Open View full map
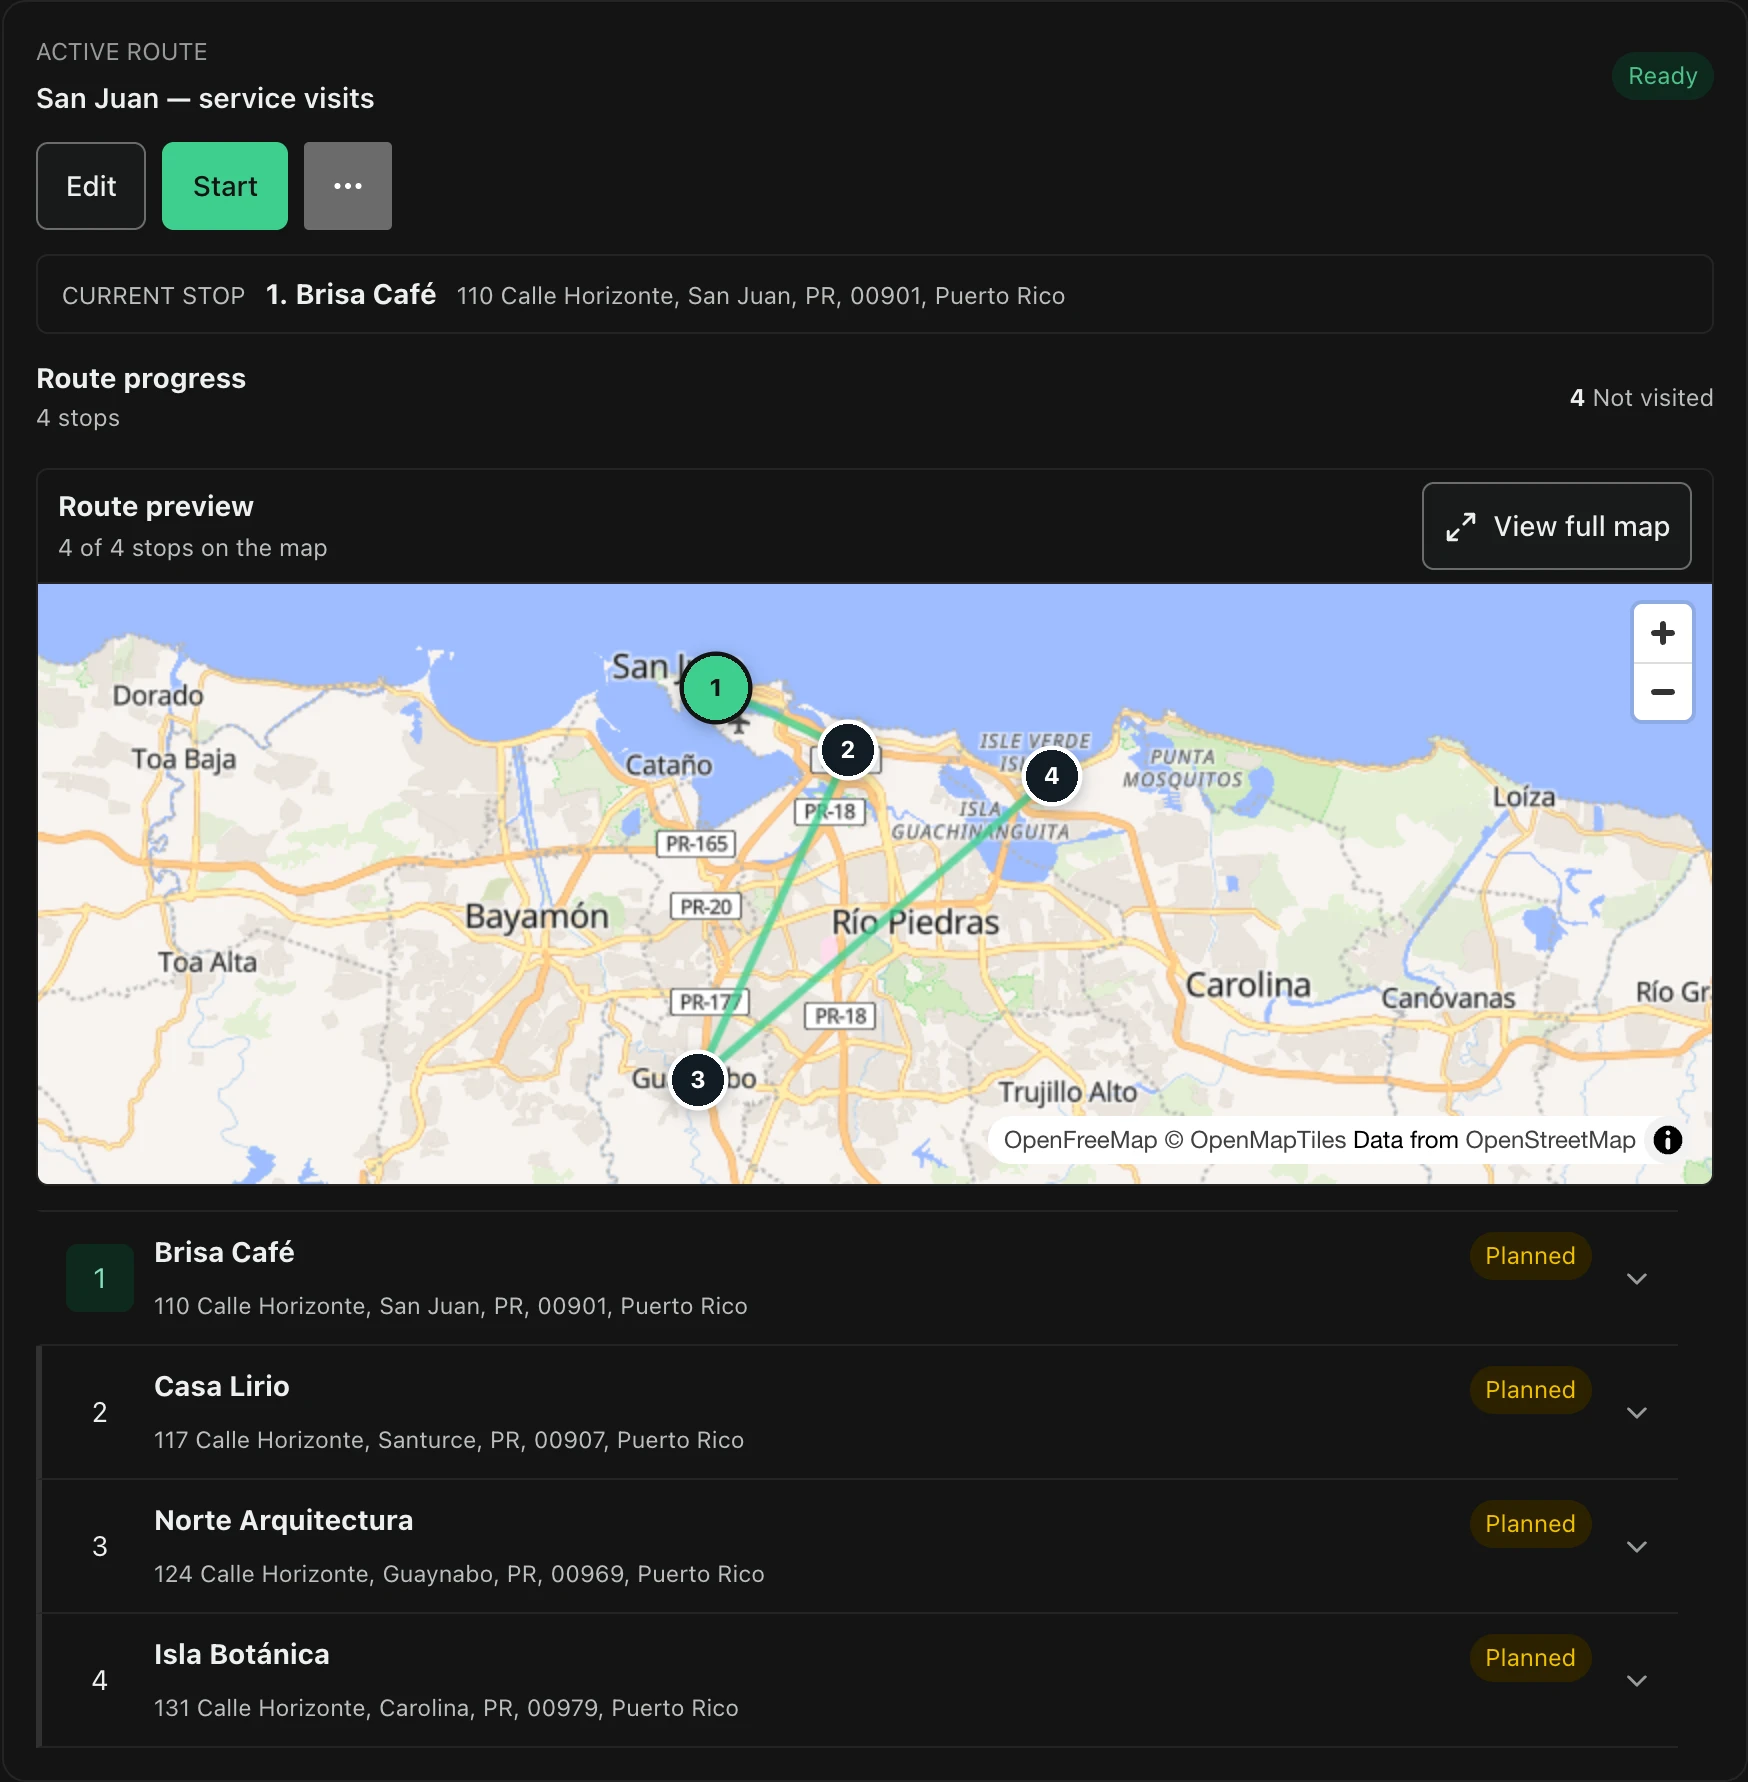The image size is (1748, 1782). tap(1556, 526)
